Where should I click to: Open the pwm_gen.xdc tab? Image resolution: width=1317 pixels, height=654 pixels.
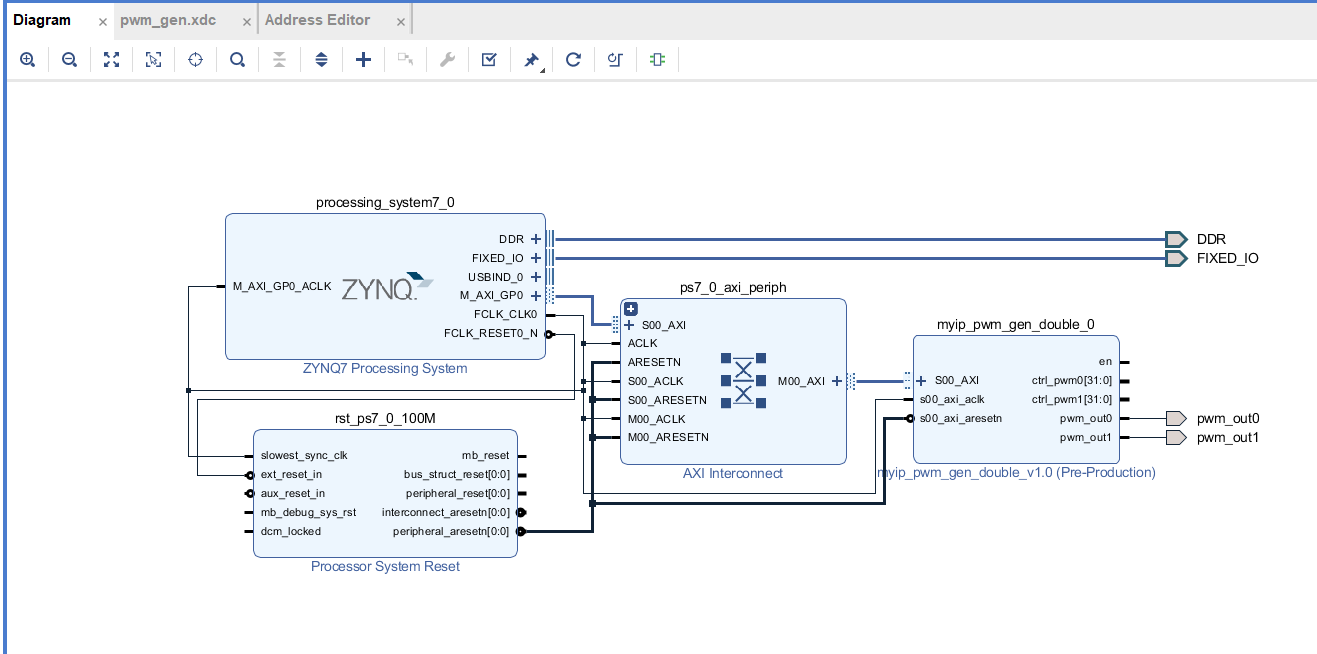coord(168,20)
